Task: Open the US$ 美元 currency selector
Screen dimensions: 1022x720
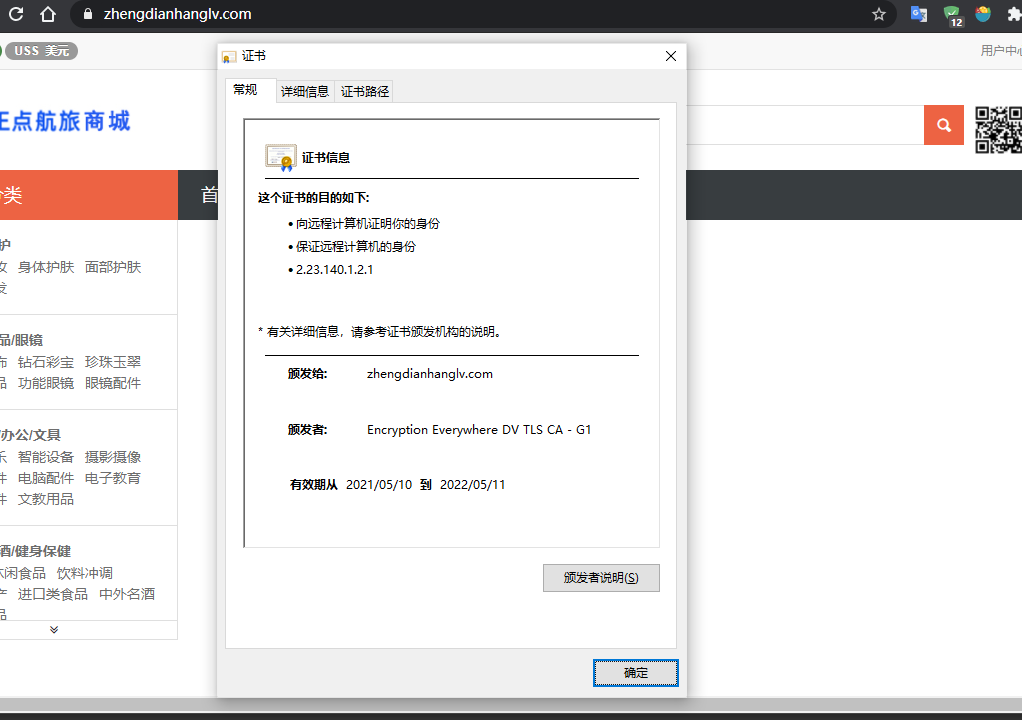Action: (42, 51)
